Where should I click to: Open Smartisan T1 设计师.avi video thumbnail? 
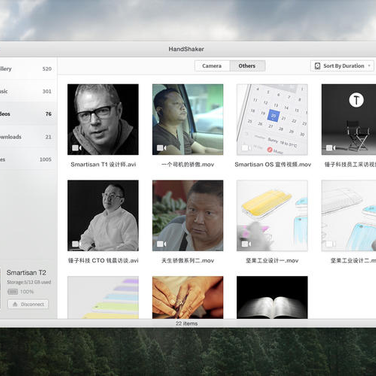click(x=103, y=119)
